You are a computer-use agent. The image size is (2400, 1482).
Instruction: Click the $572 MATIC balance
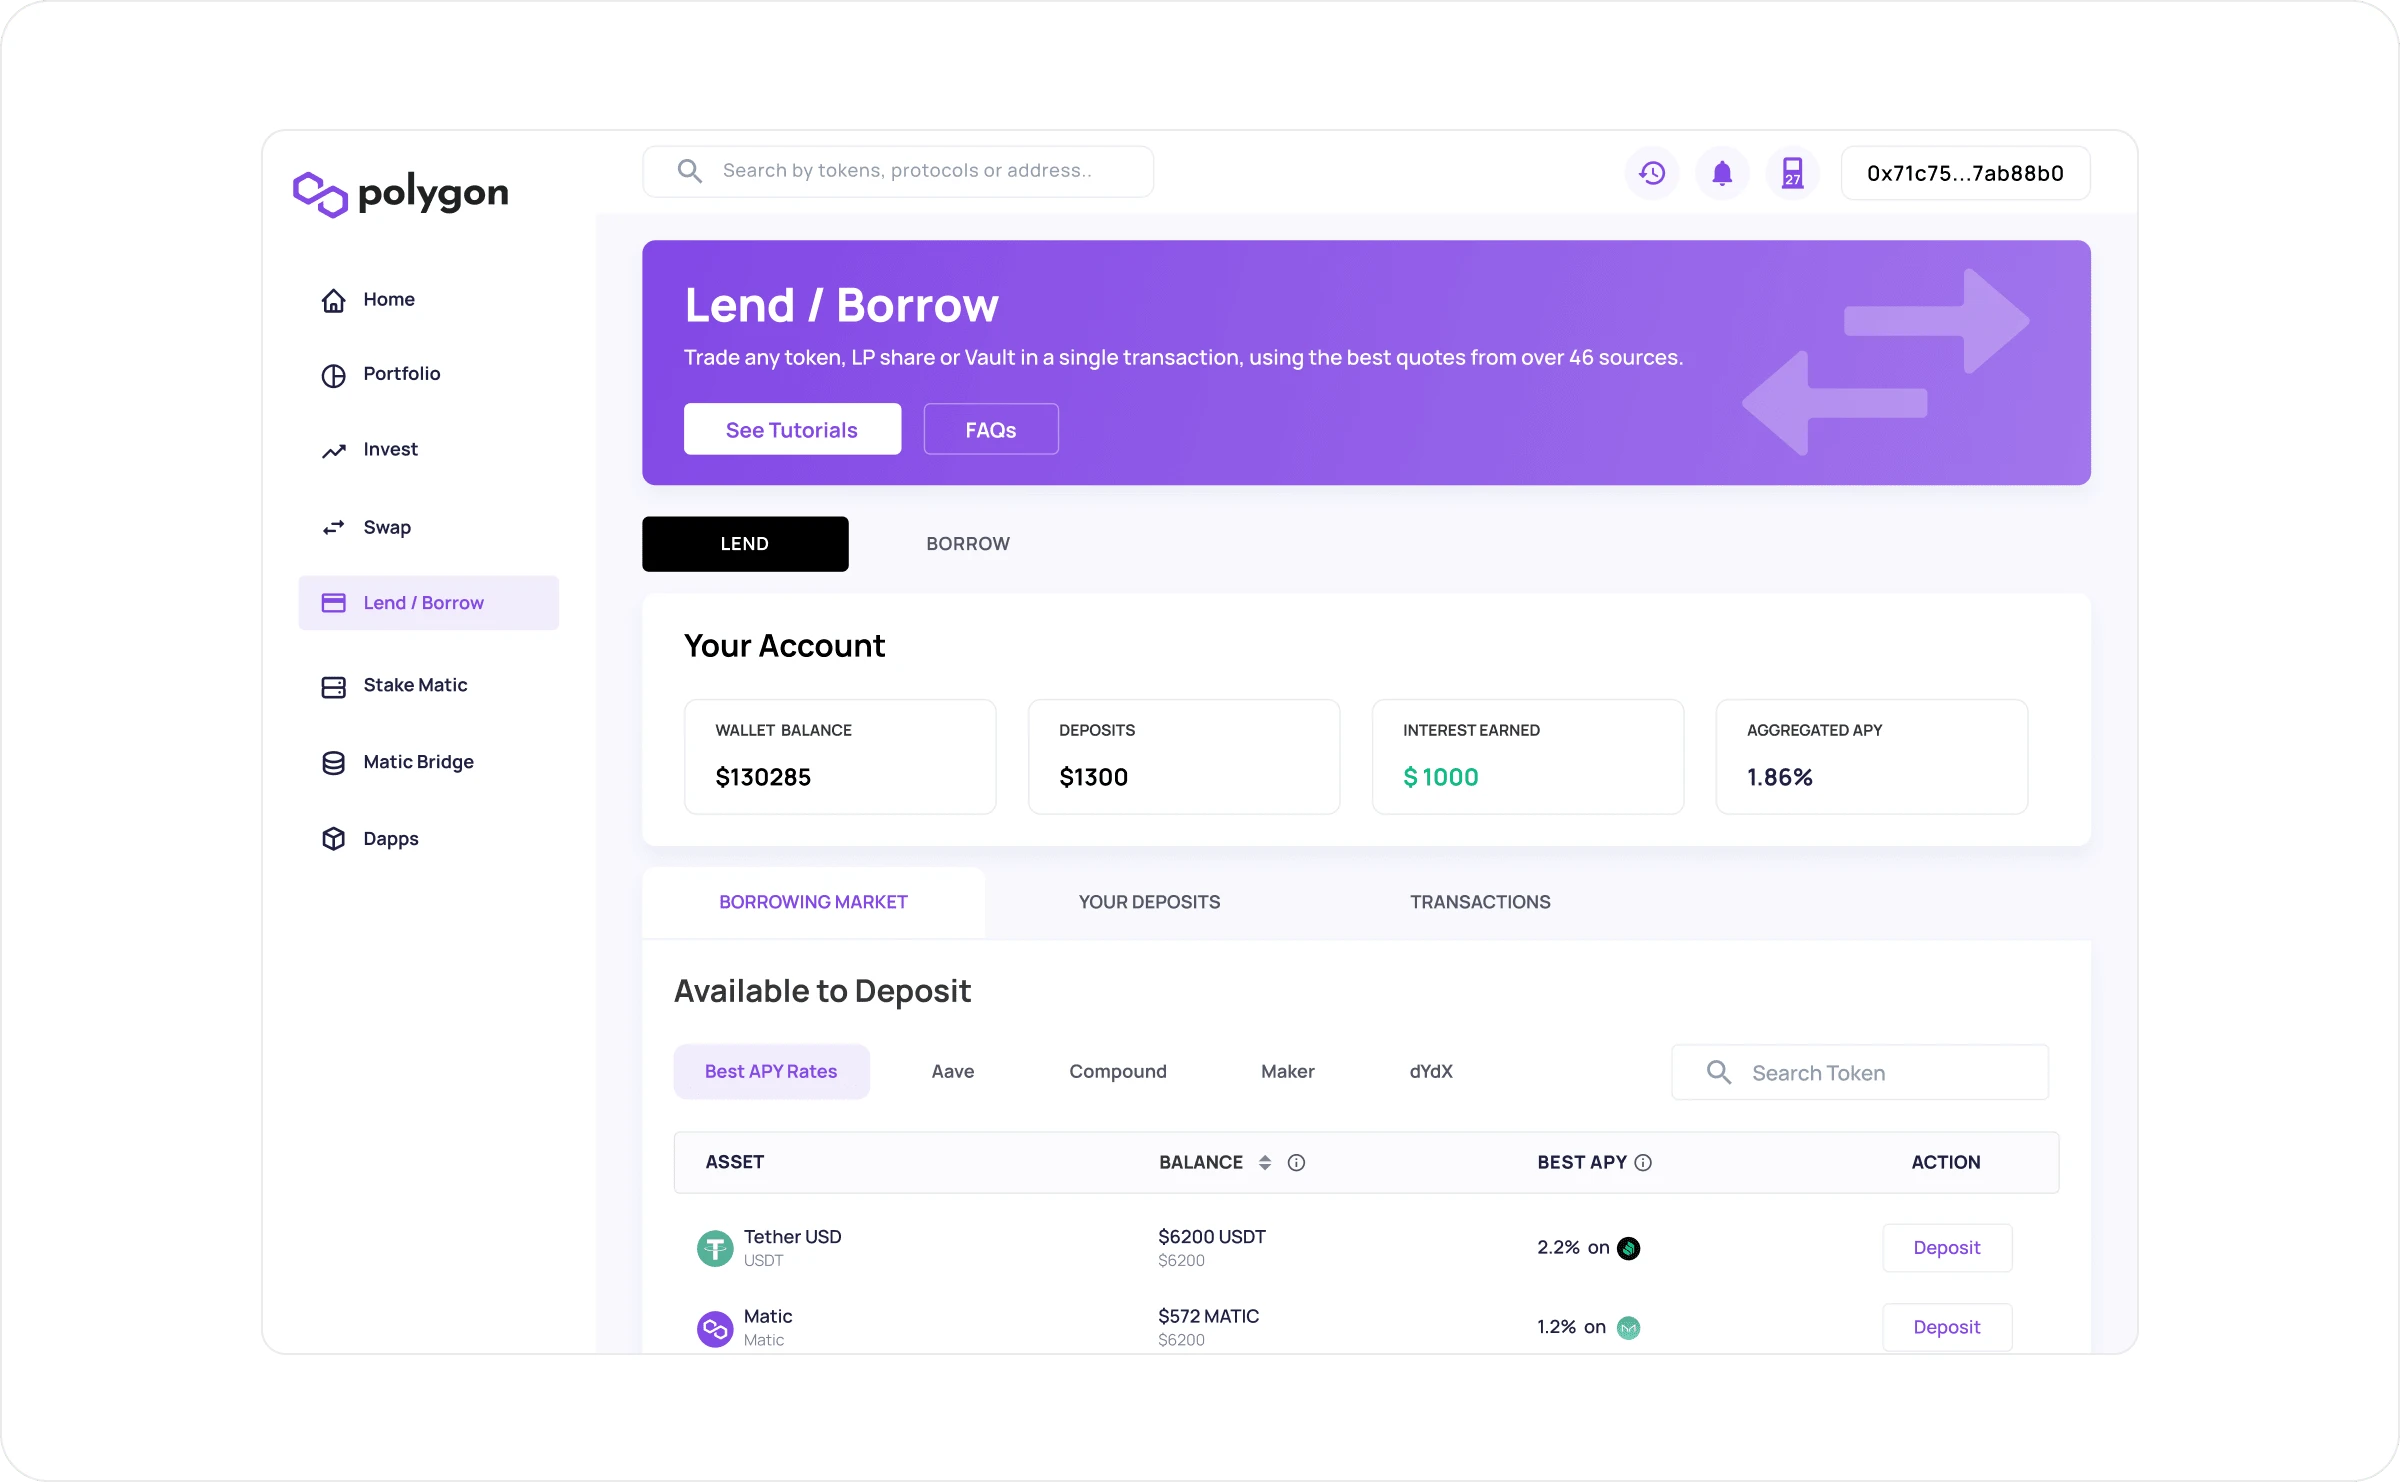click(x=1209, y=1317)
